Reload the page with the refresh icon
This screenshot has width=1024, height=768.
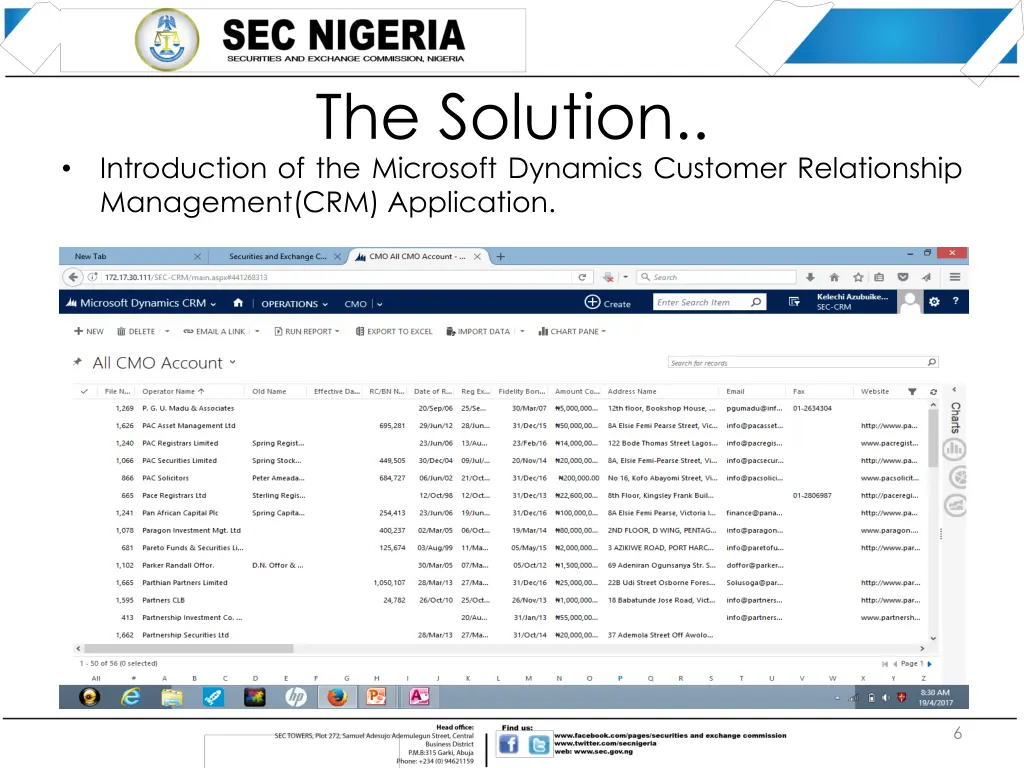(582, 277)
